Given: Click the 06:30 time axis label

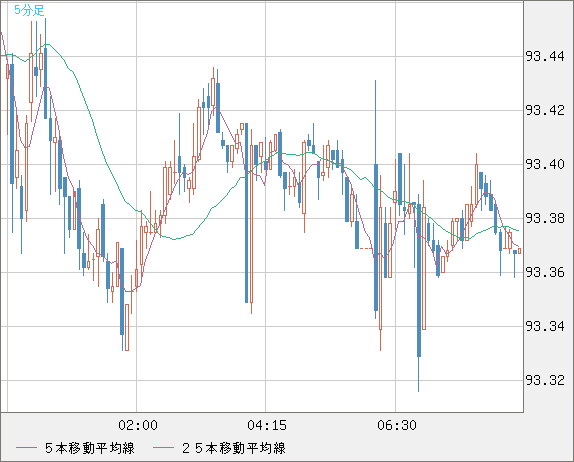Looking at the screenshot, I should [397, 425].
